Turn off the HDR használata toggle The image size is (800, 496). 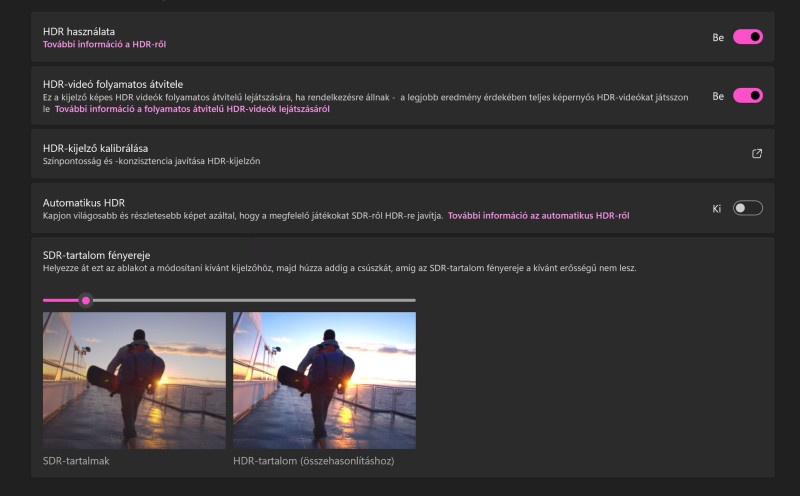pos(747,37)
